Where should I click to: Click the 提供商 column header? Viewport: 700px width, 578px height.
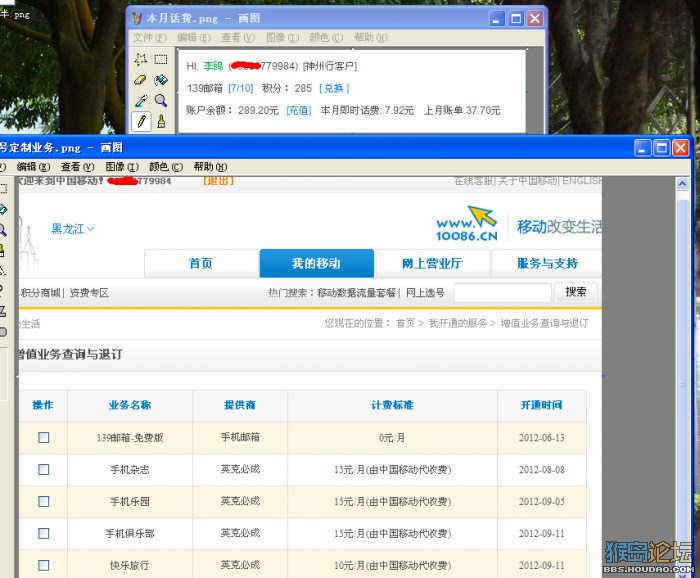point(240,405)
